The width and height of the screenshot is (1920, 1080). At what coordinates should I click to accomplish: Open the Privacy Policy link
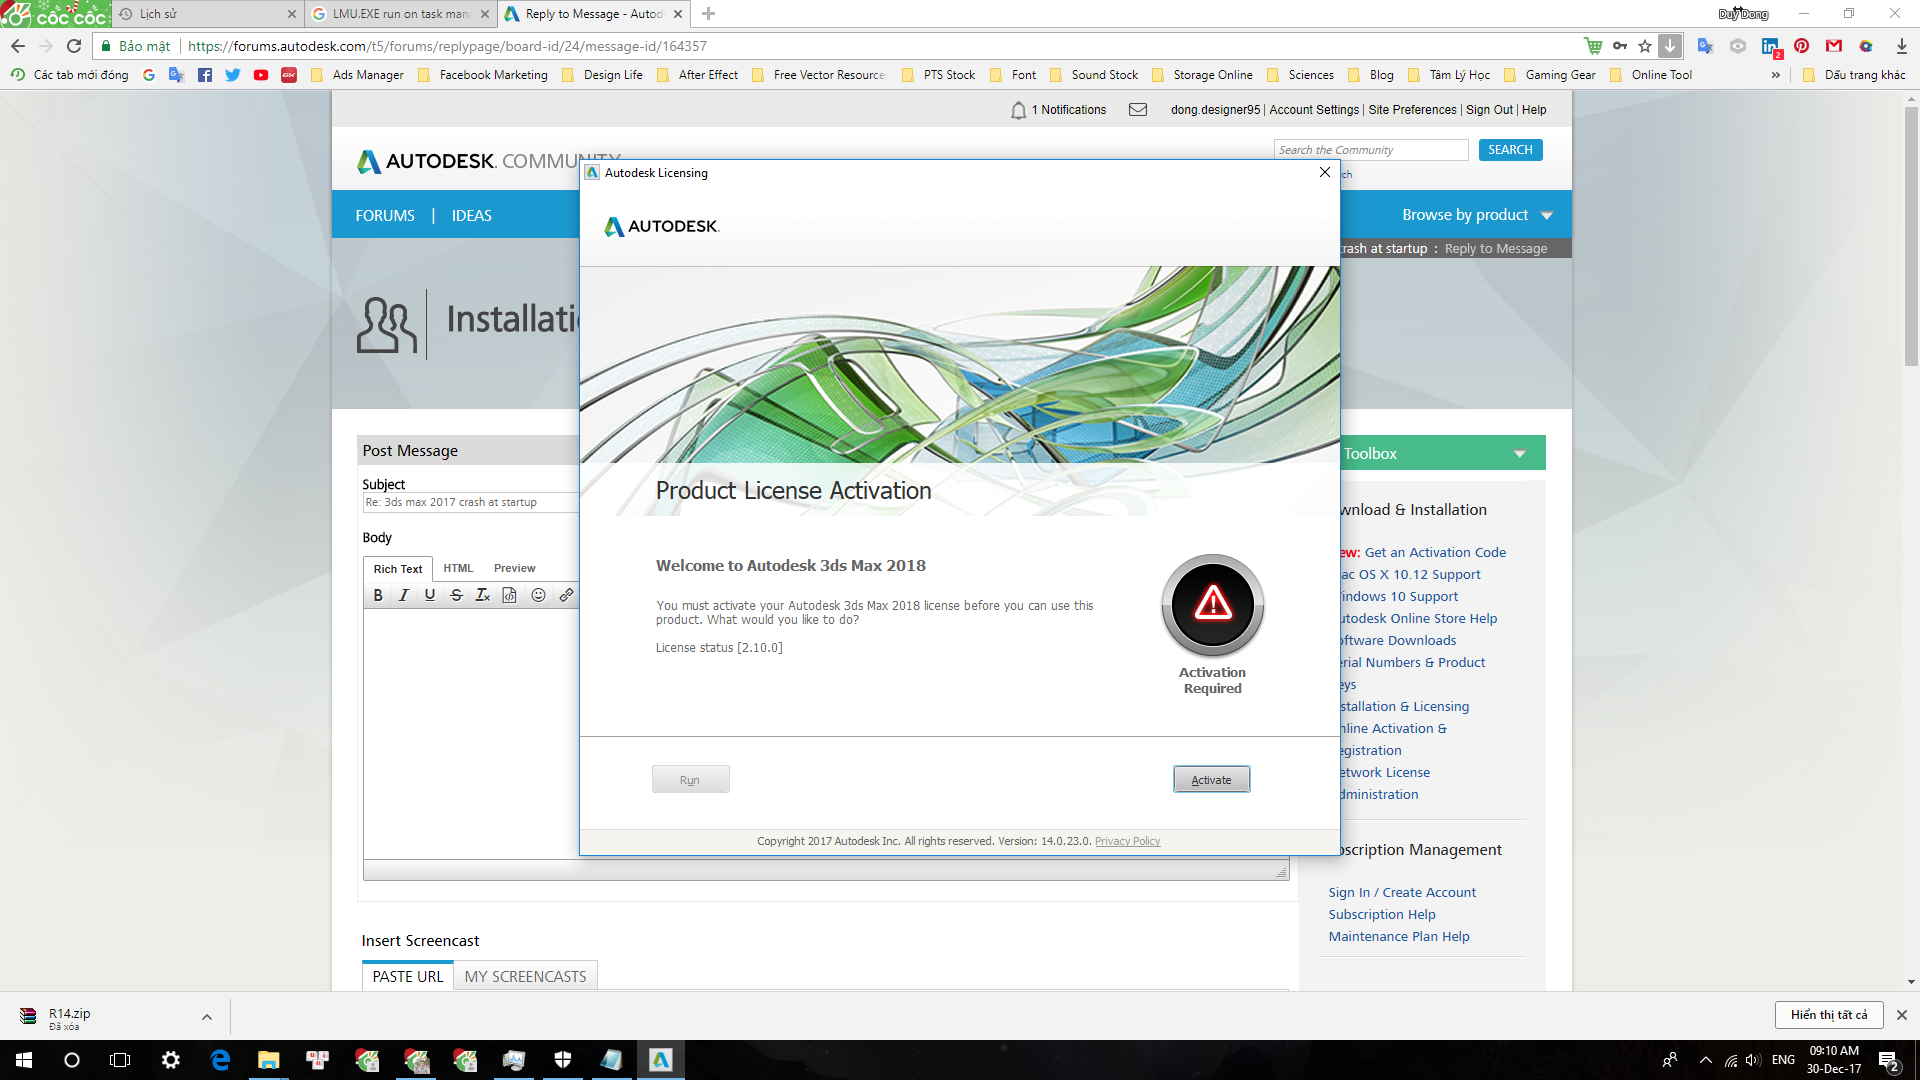pos(1127,841)
